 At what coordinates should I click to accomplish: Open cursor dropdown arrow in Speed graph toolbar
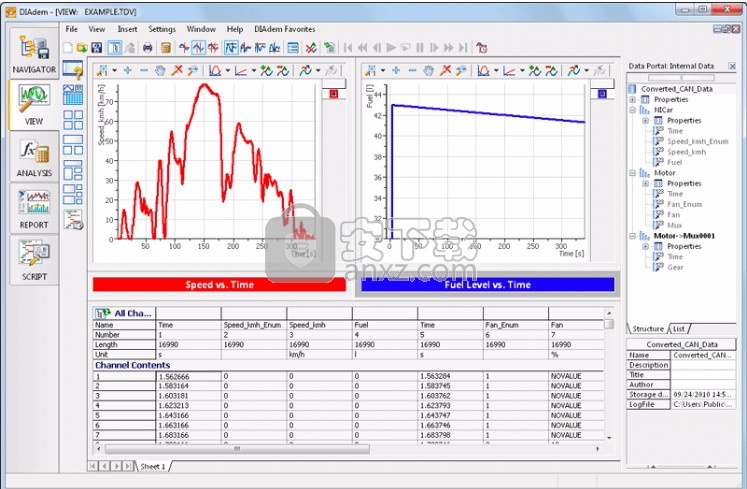click(114, 71)
